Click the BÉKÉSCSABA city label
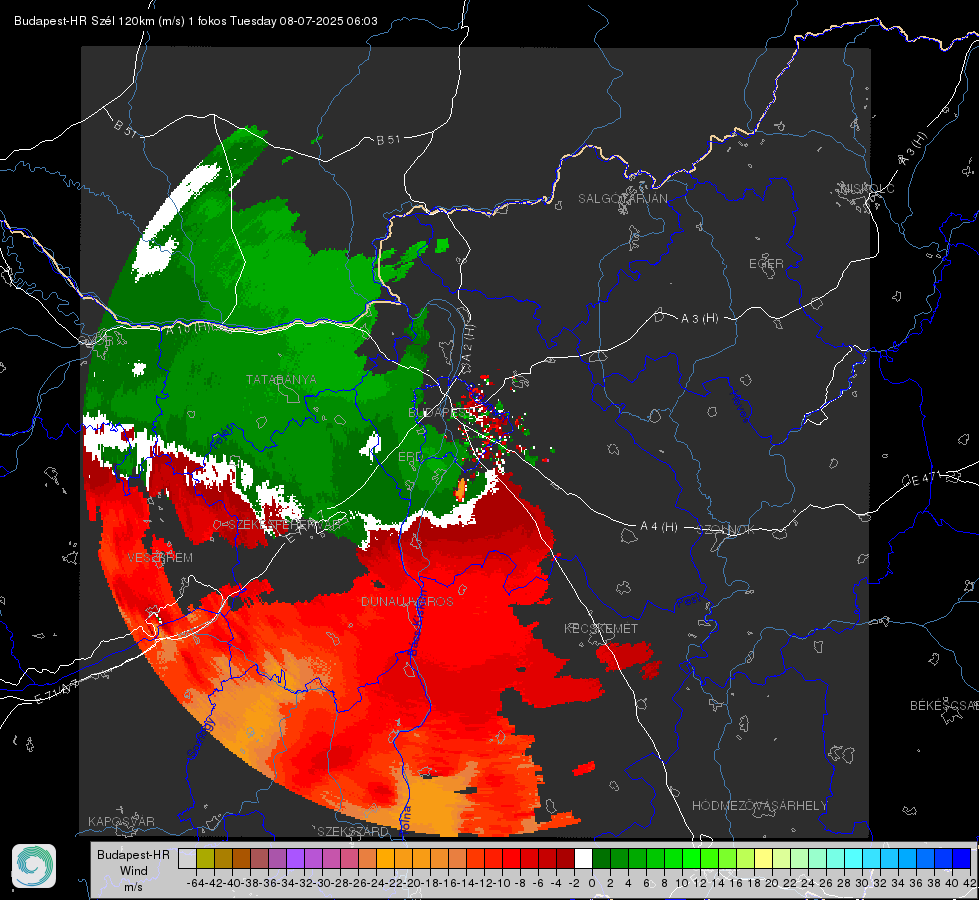Viewport: 979px width, 900px height. pos(944,705)
